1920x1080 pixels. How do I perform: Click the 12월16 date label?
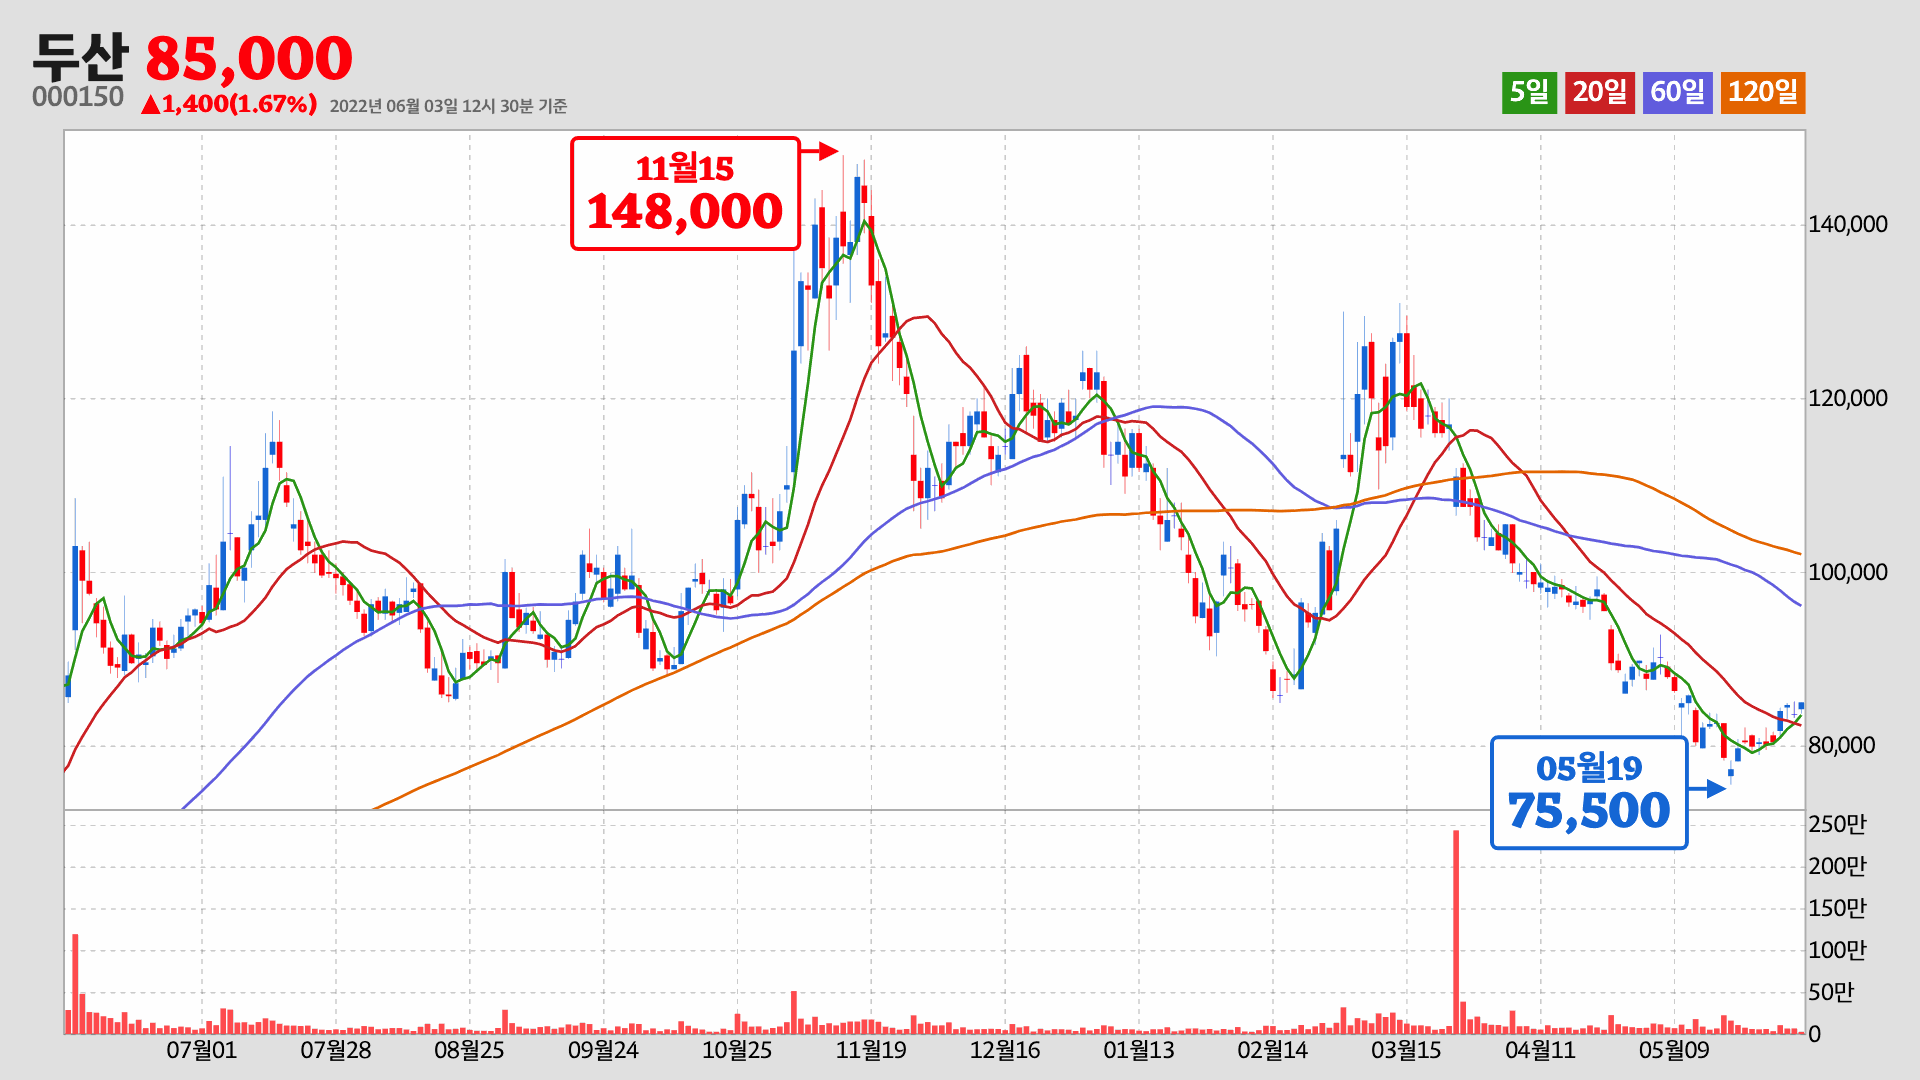click(1005, 1051)
